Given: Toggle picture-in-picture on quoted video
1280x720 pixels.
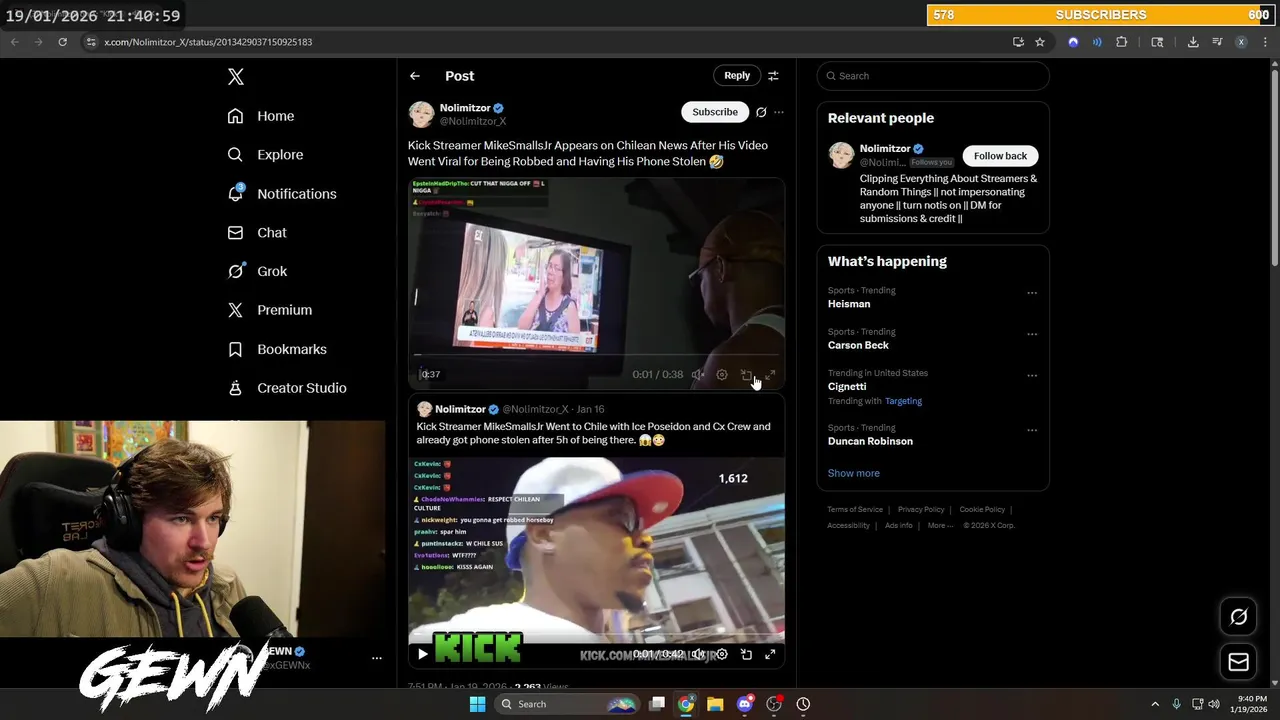Looking at the screenshot, I should point(746,654).
